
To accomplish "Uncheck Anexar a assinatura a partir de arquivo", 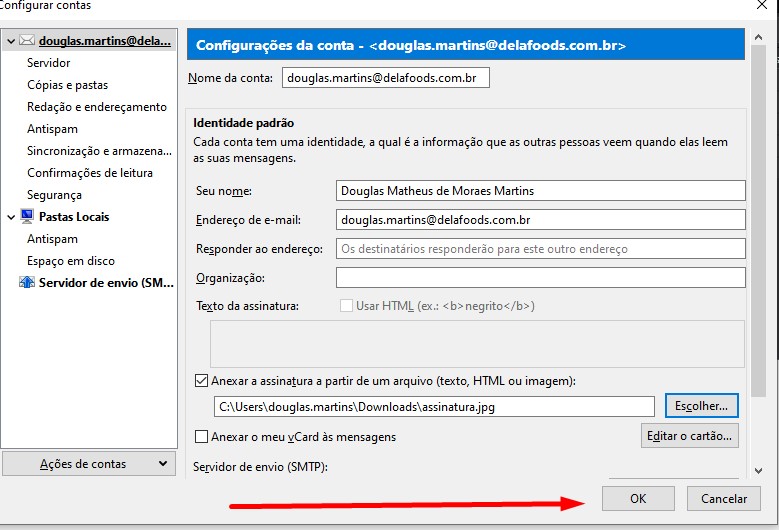I will coord(202,381).
